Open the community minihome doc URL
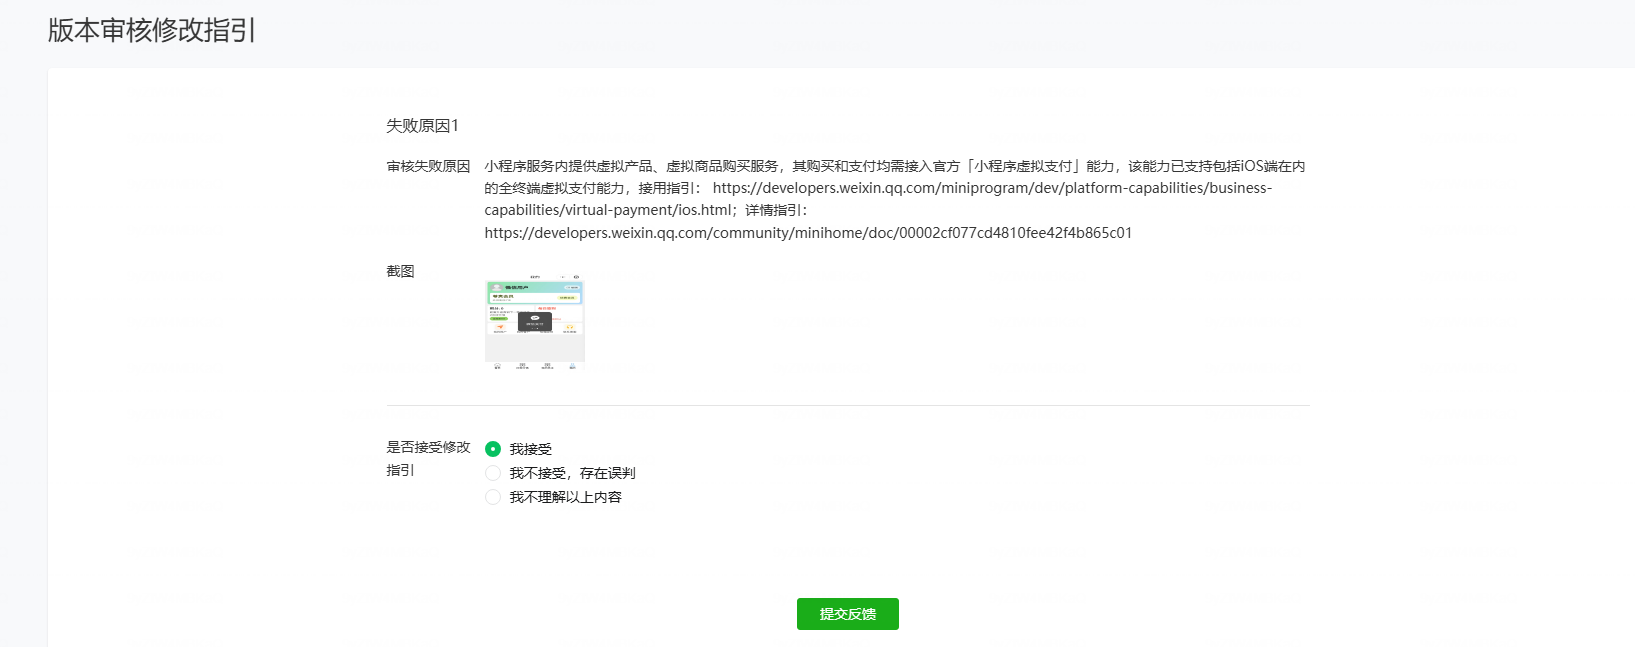1635x647 pixels. tap(808, 233)
